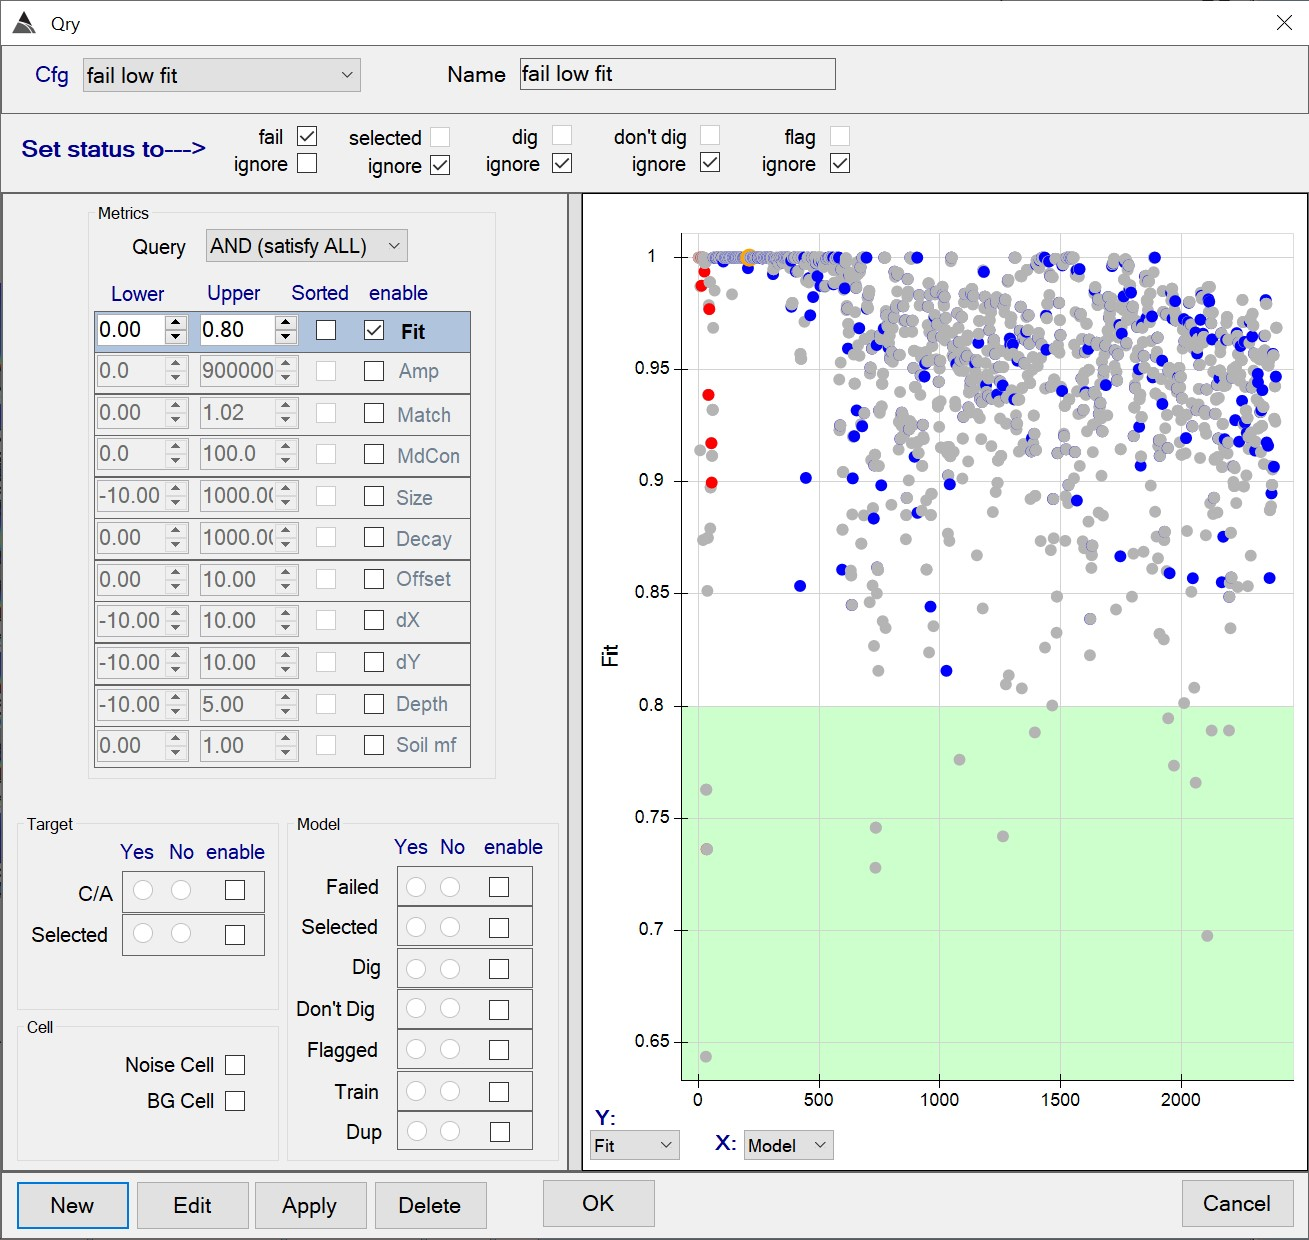Click the Fit lower bound field

point(131,330)
